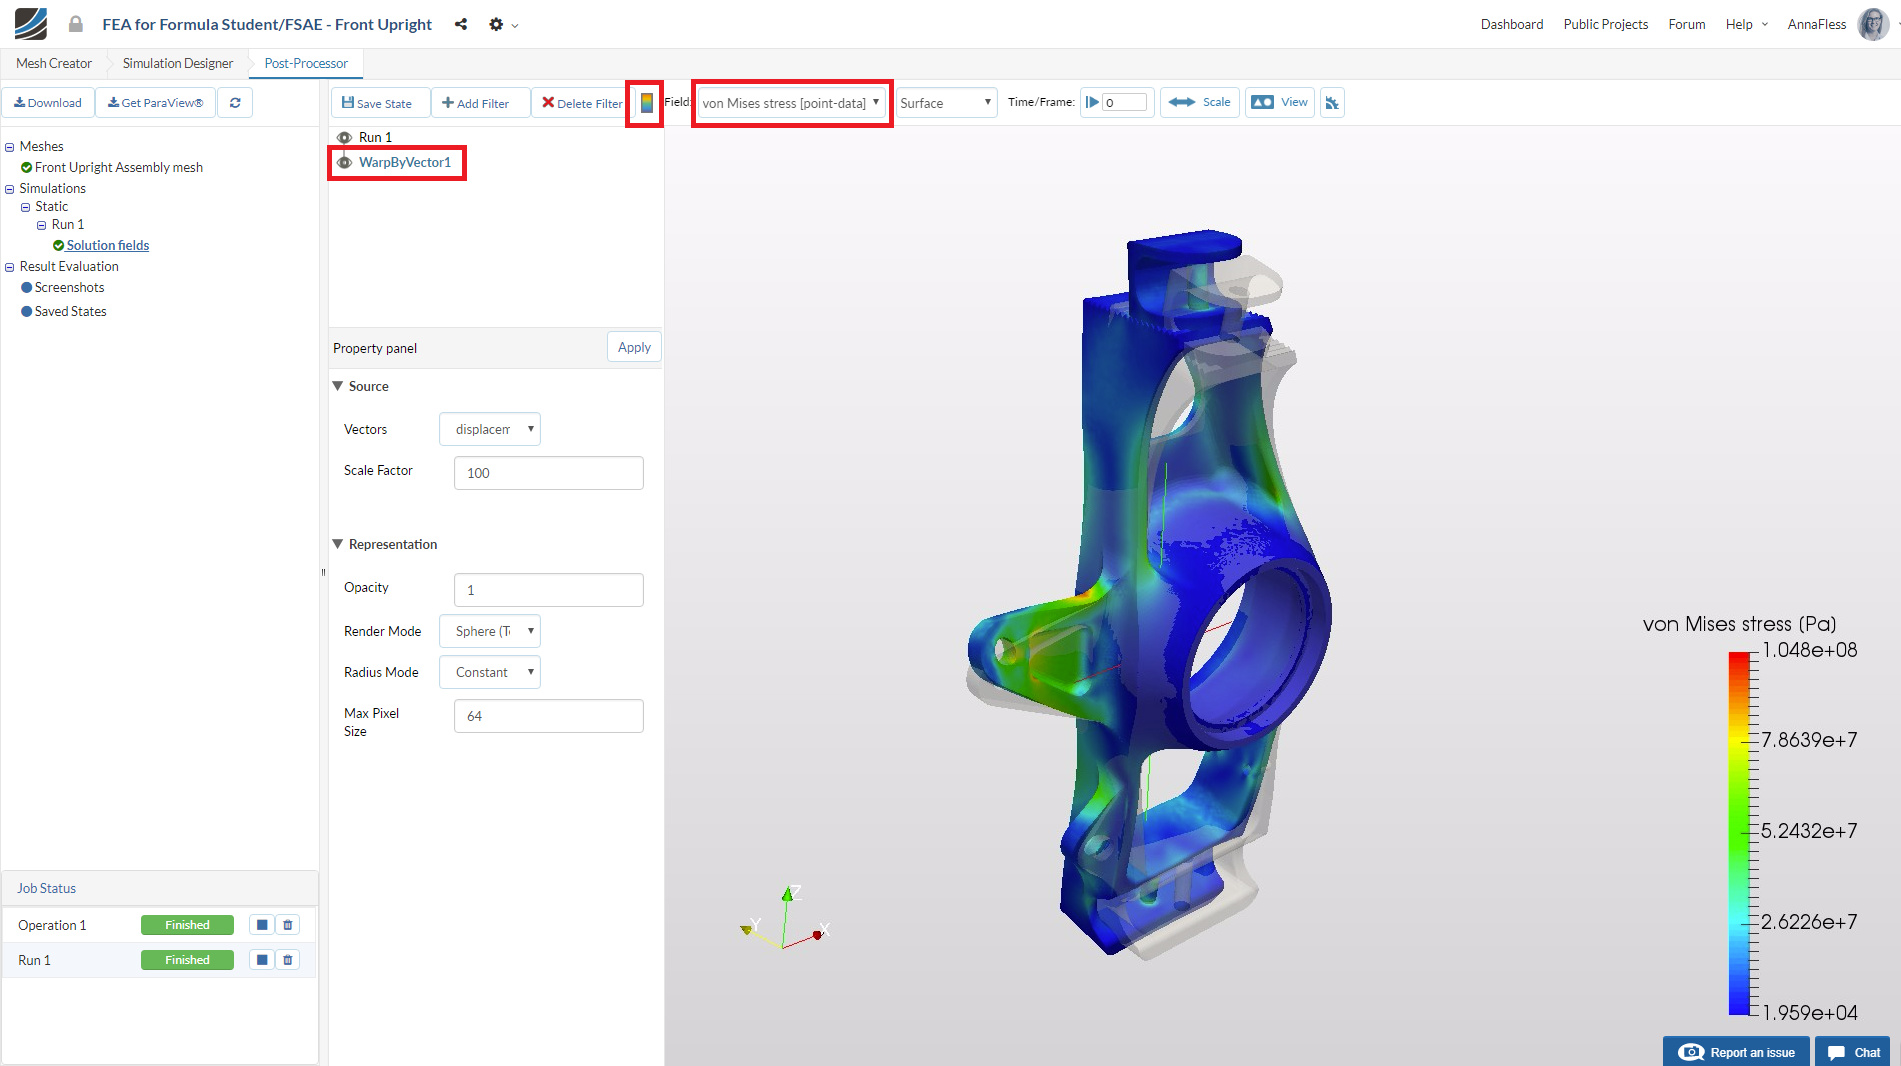Switch to the Post-Processor tab
The height and width of the screenshot is (1066, 1901).
[306, 63]
